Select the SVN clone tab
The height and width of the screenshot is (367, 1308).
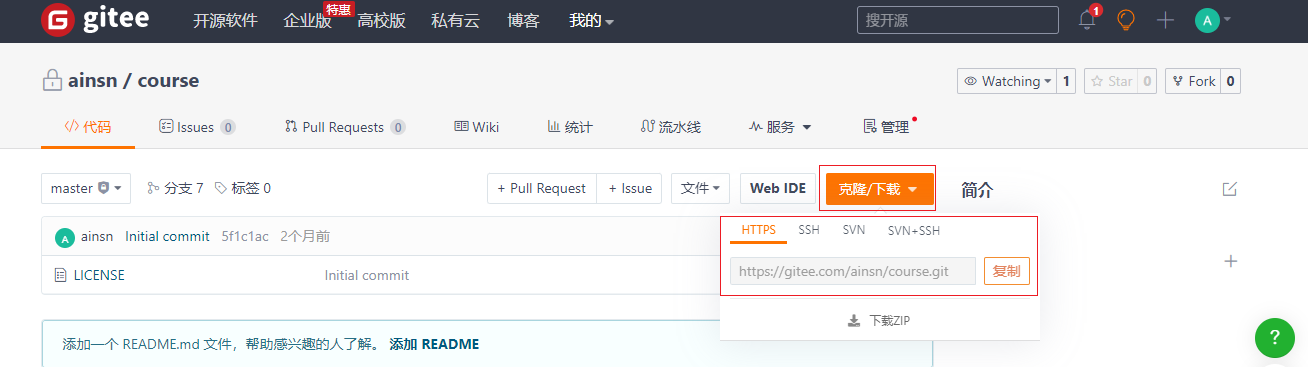[x=854, y=230]
